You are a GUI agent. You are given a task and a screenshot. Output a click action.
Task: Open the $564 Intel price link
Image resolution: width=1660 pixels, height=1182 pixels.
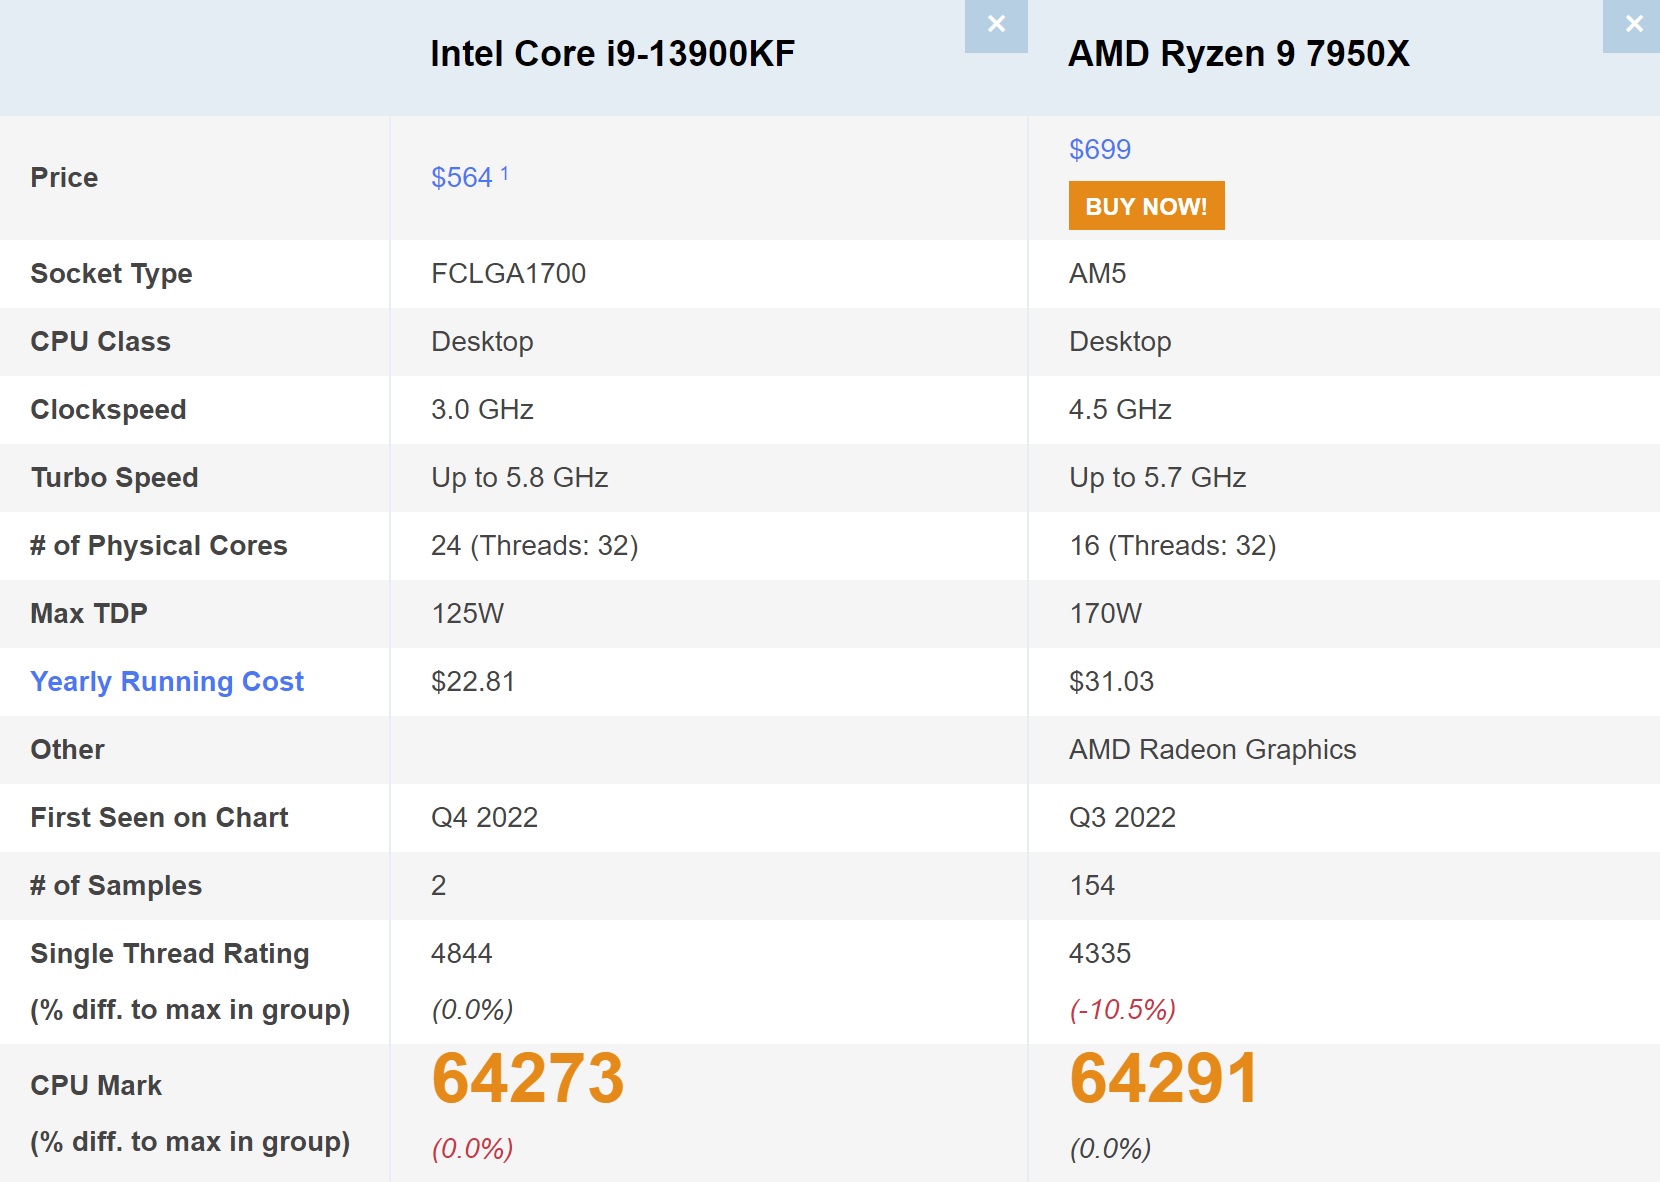[462, 178]
